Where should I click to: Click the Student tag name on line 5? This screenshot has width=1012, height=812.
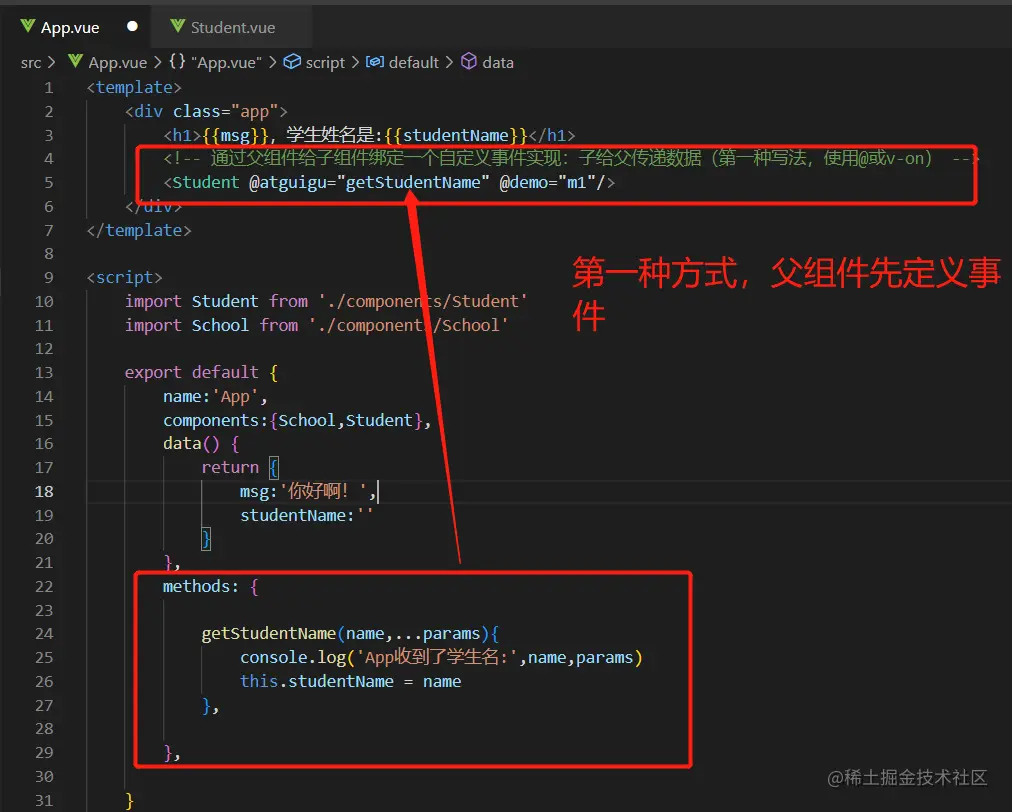(x=206, y=183)
